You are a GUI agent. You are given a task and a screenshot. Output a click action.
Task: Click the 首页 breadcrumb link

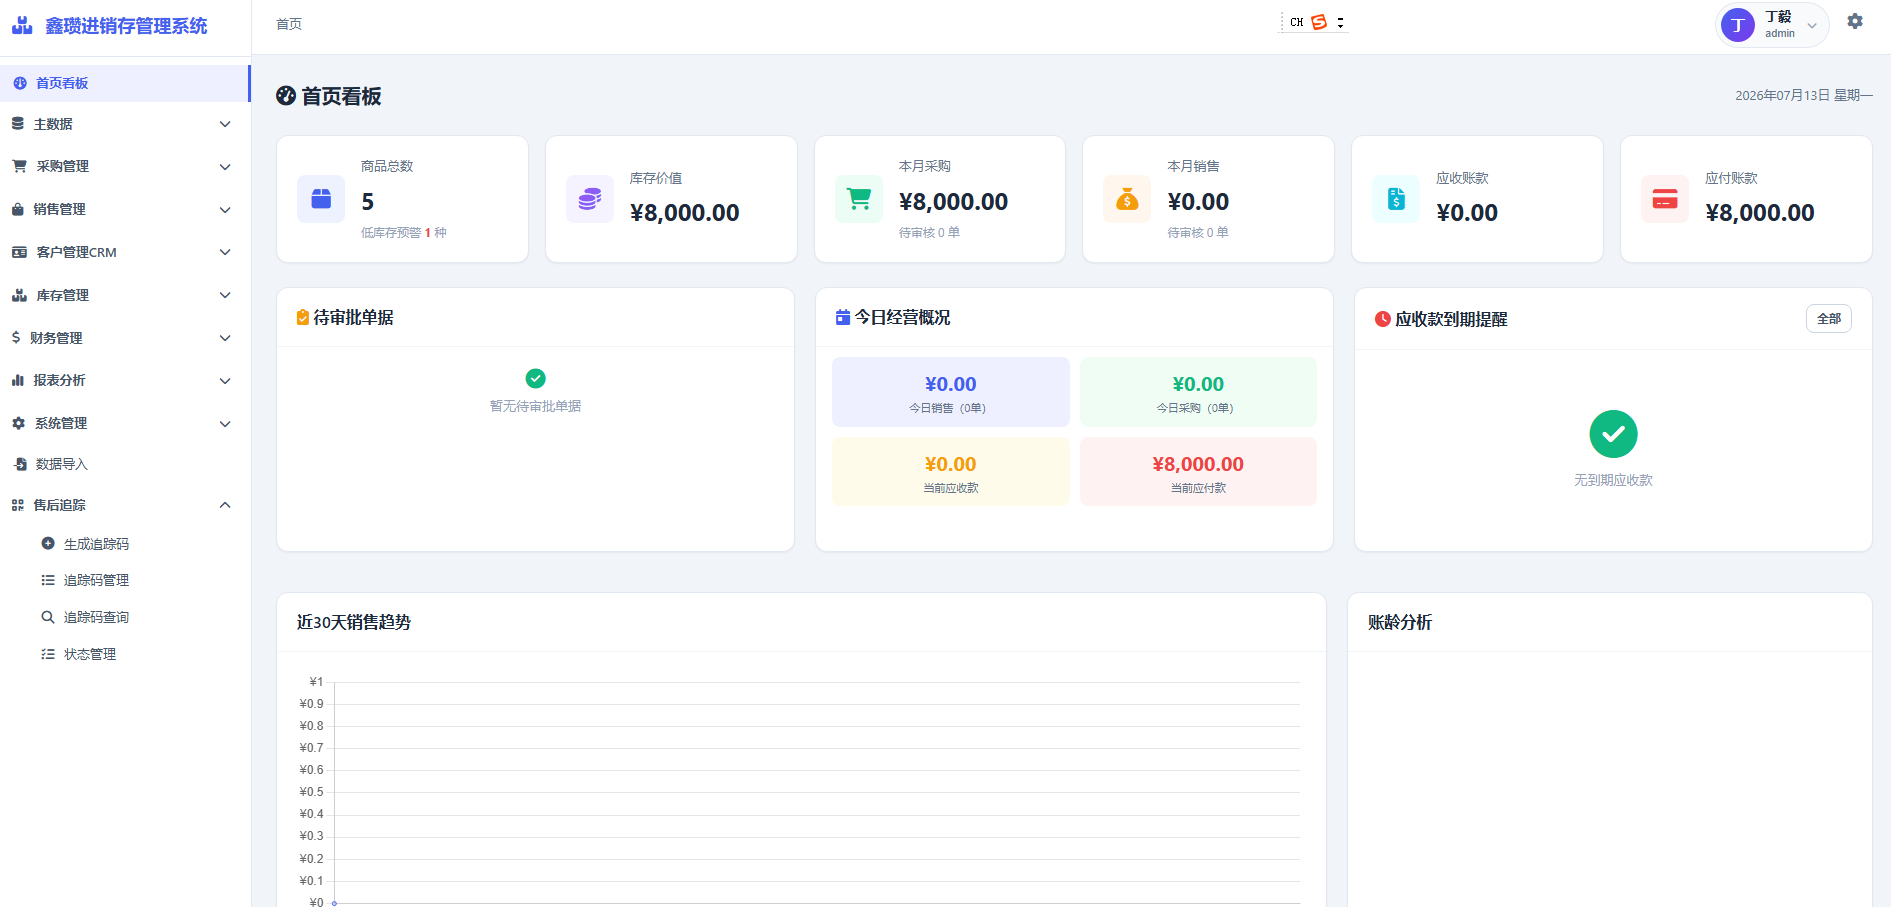(289, 24)
